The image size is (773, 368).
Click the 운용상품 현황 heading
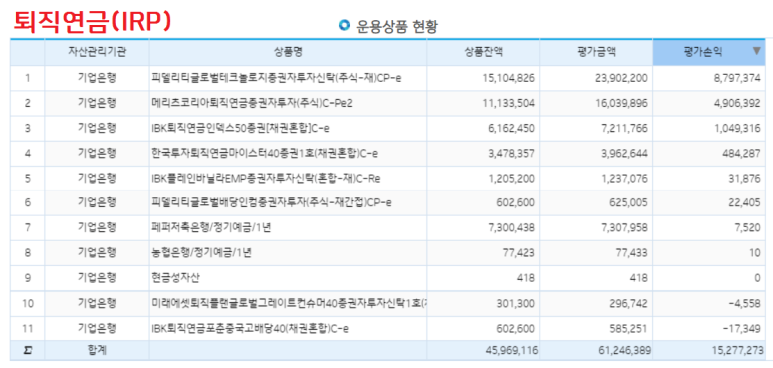396,26
